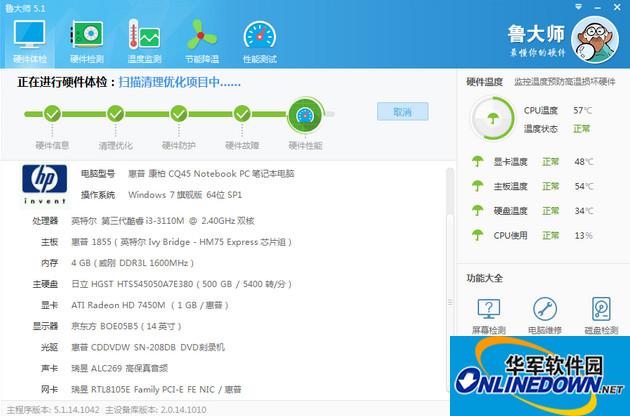This screenshot has width=630, height=416.
Task: Go to the 性能测试 gauge tab
Action: (x=260, y=41)
